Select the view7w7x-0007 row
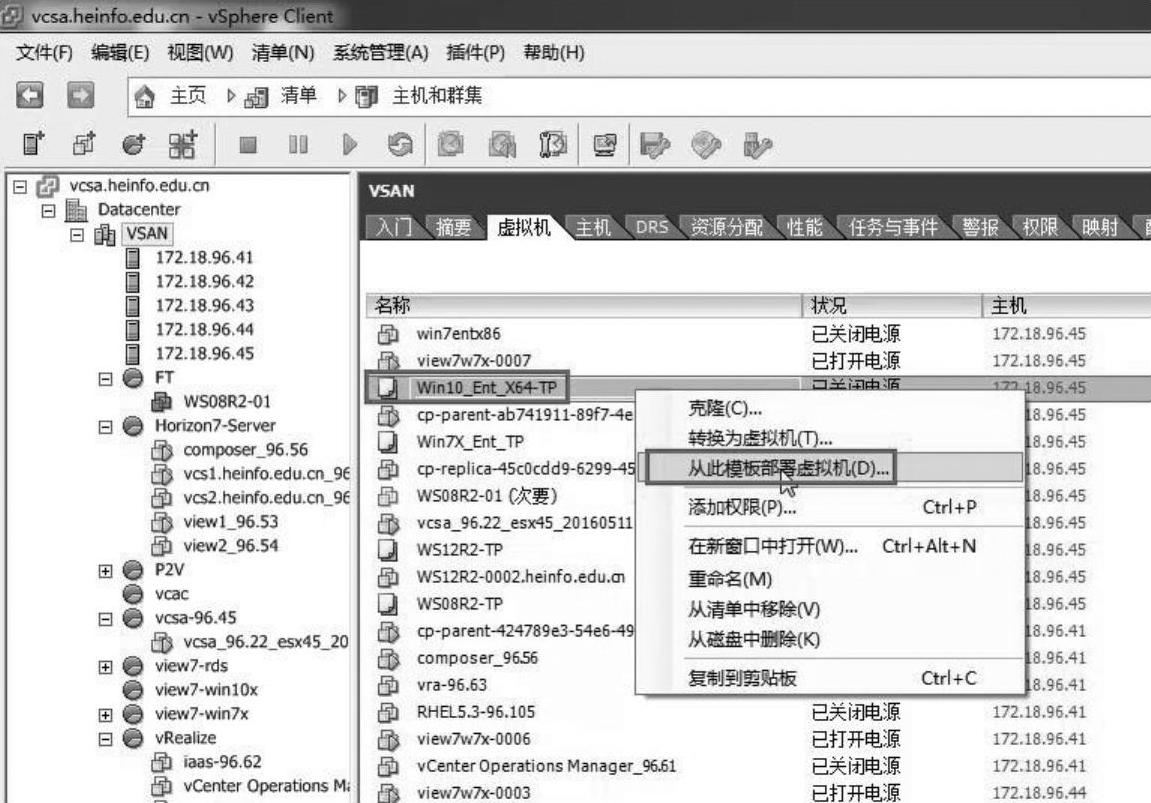Viewport: 1151px width, 803px height. (758, 360)
